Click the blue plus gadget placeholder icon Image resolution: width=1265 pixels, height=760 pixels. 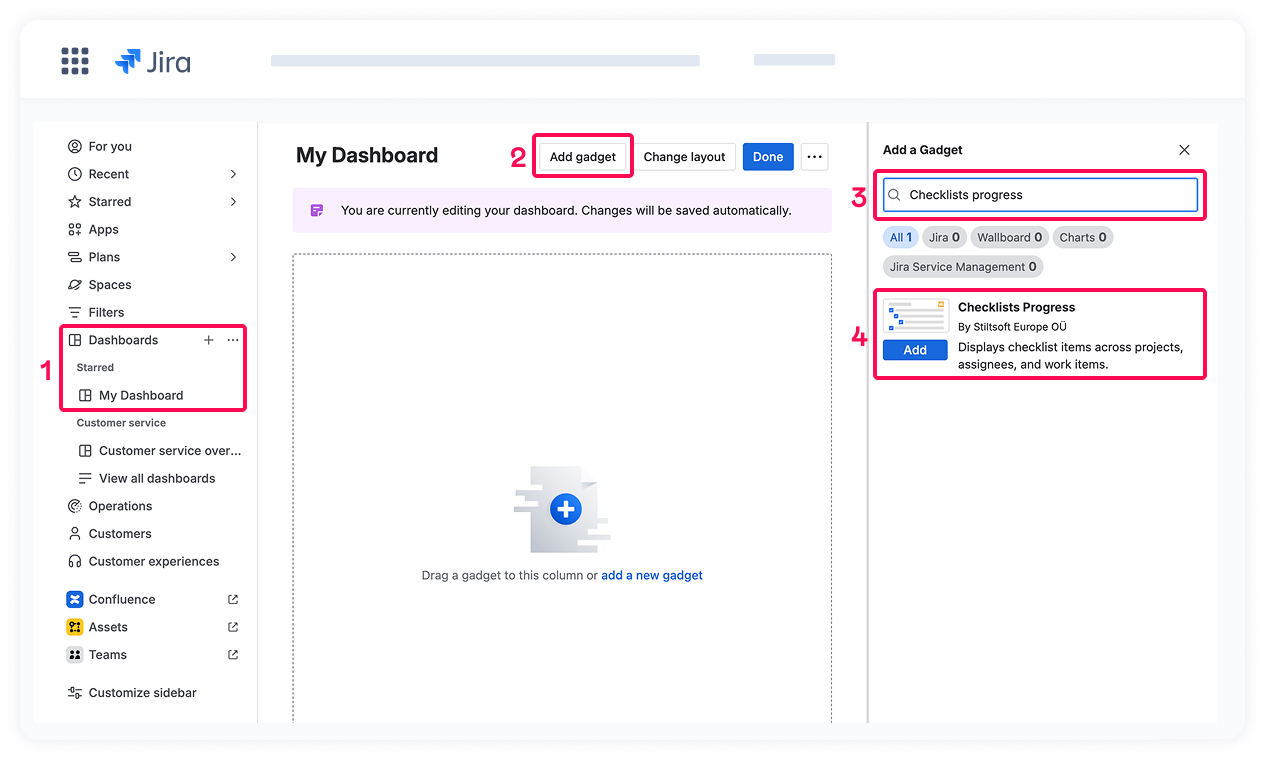coord(566,510)
